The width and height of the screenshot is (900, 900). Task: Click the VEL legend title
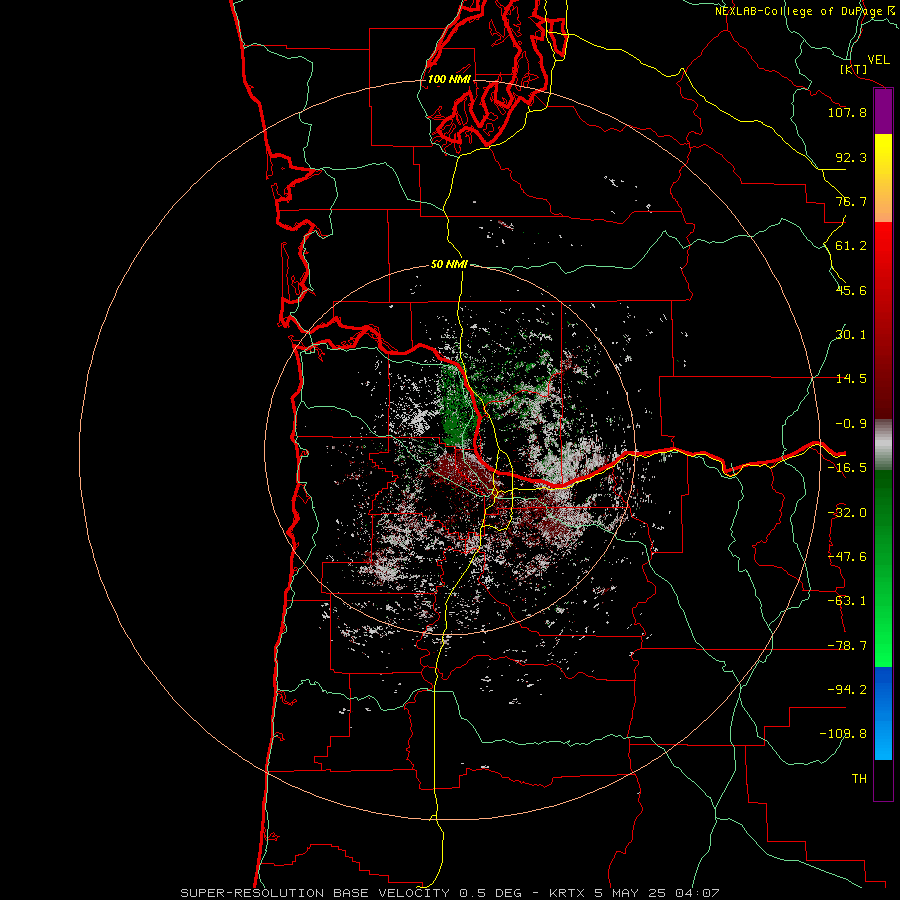pos(878,60)
